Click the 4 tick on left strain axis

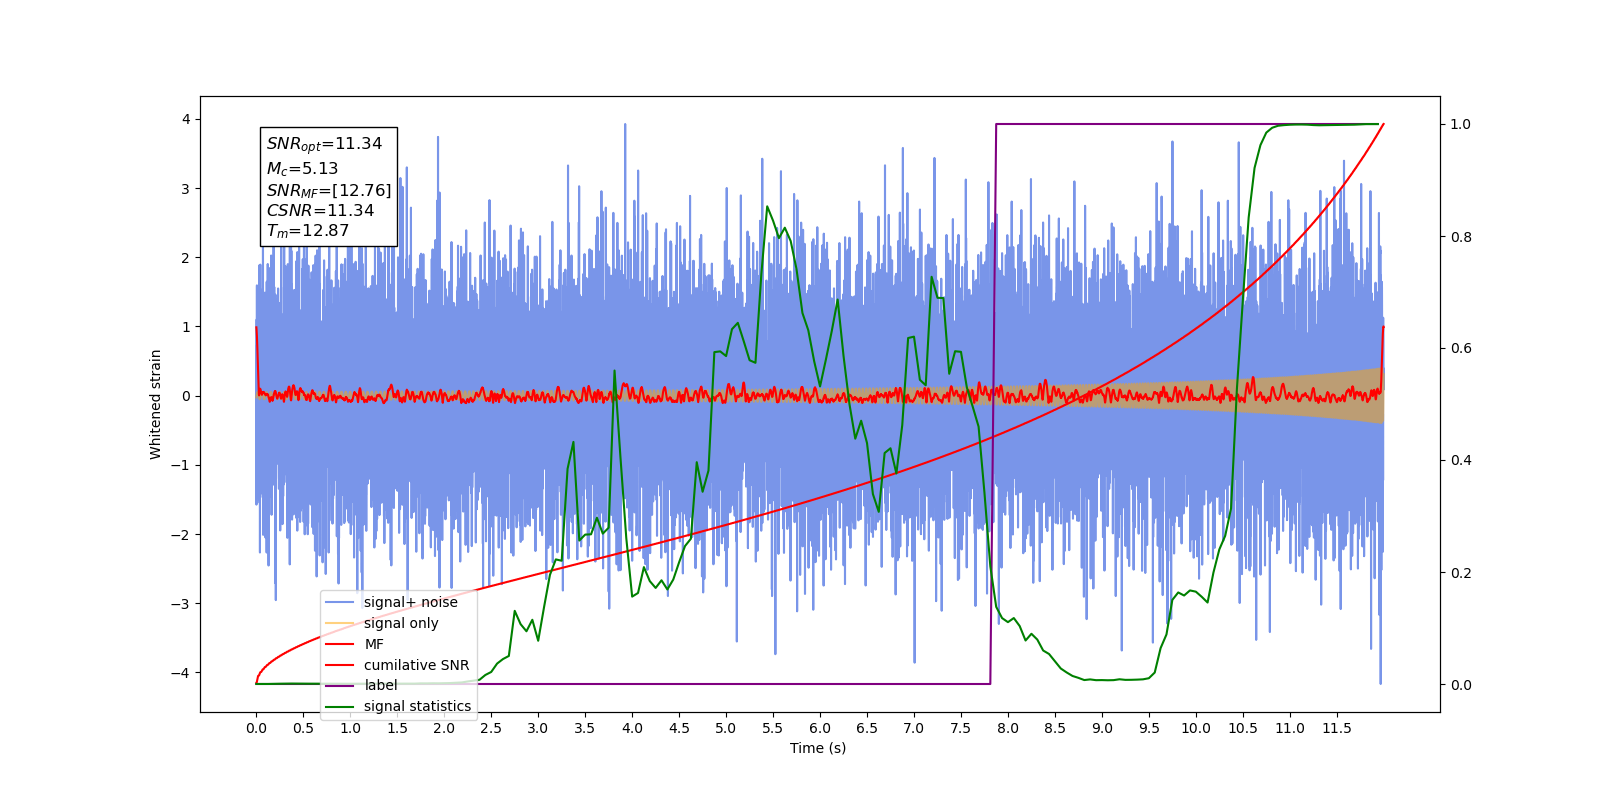[x=185, y=120]
